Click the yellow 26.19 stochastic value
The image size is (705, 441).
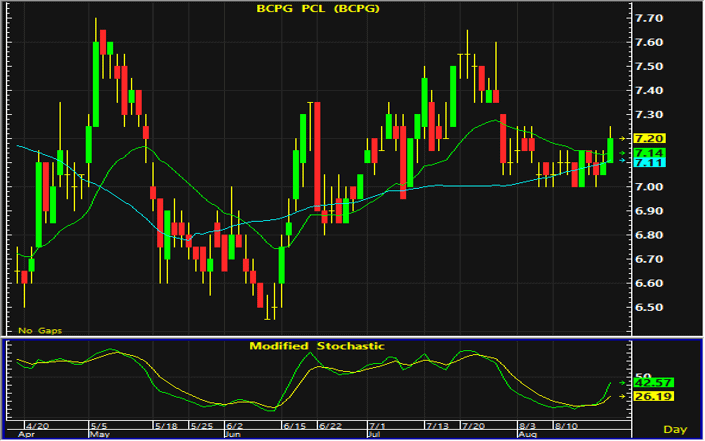(x=653, y=396)
